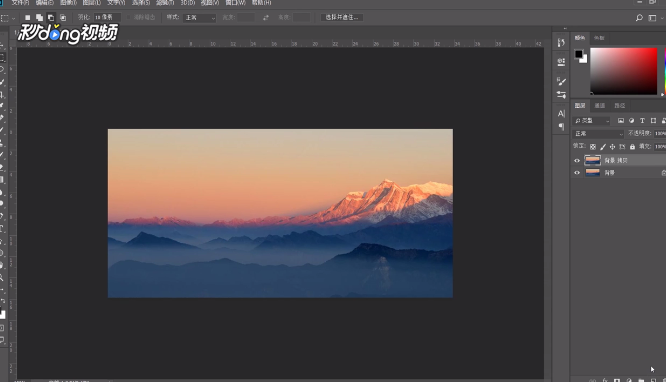
Task: Toggle lock image pixels brush icon
Action: [x=603, y=147]
